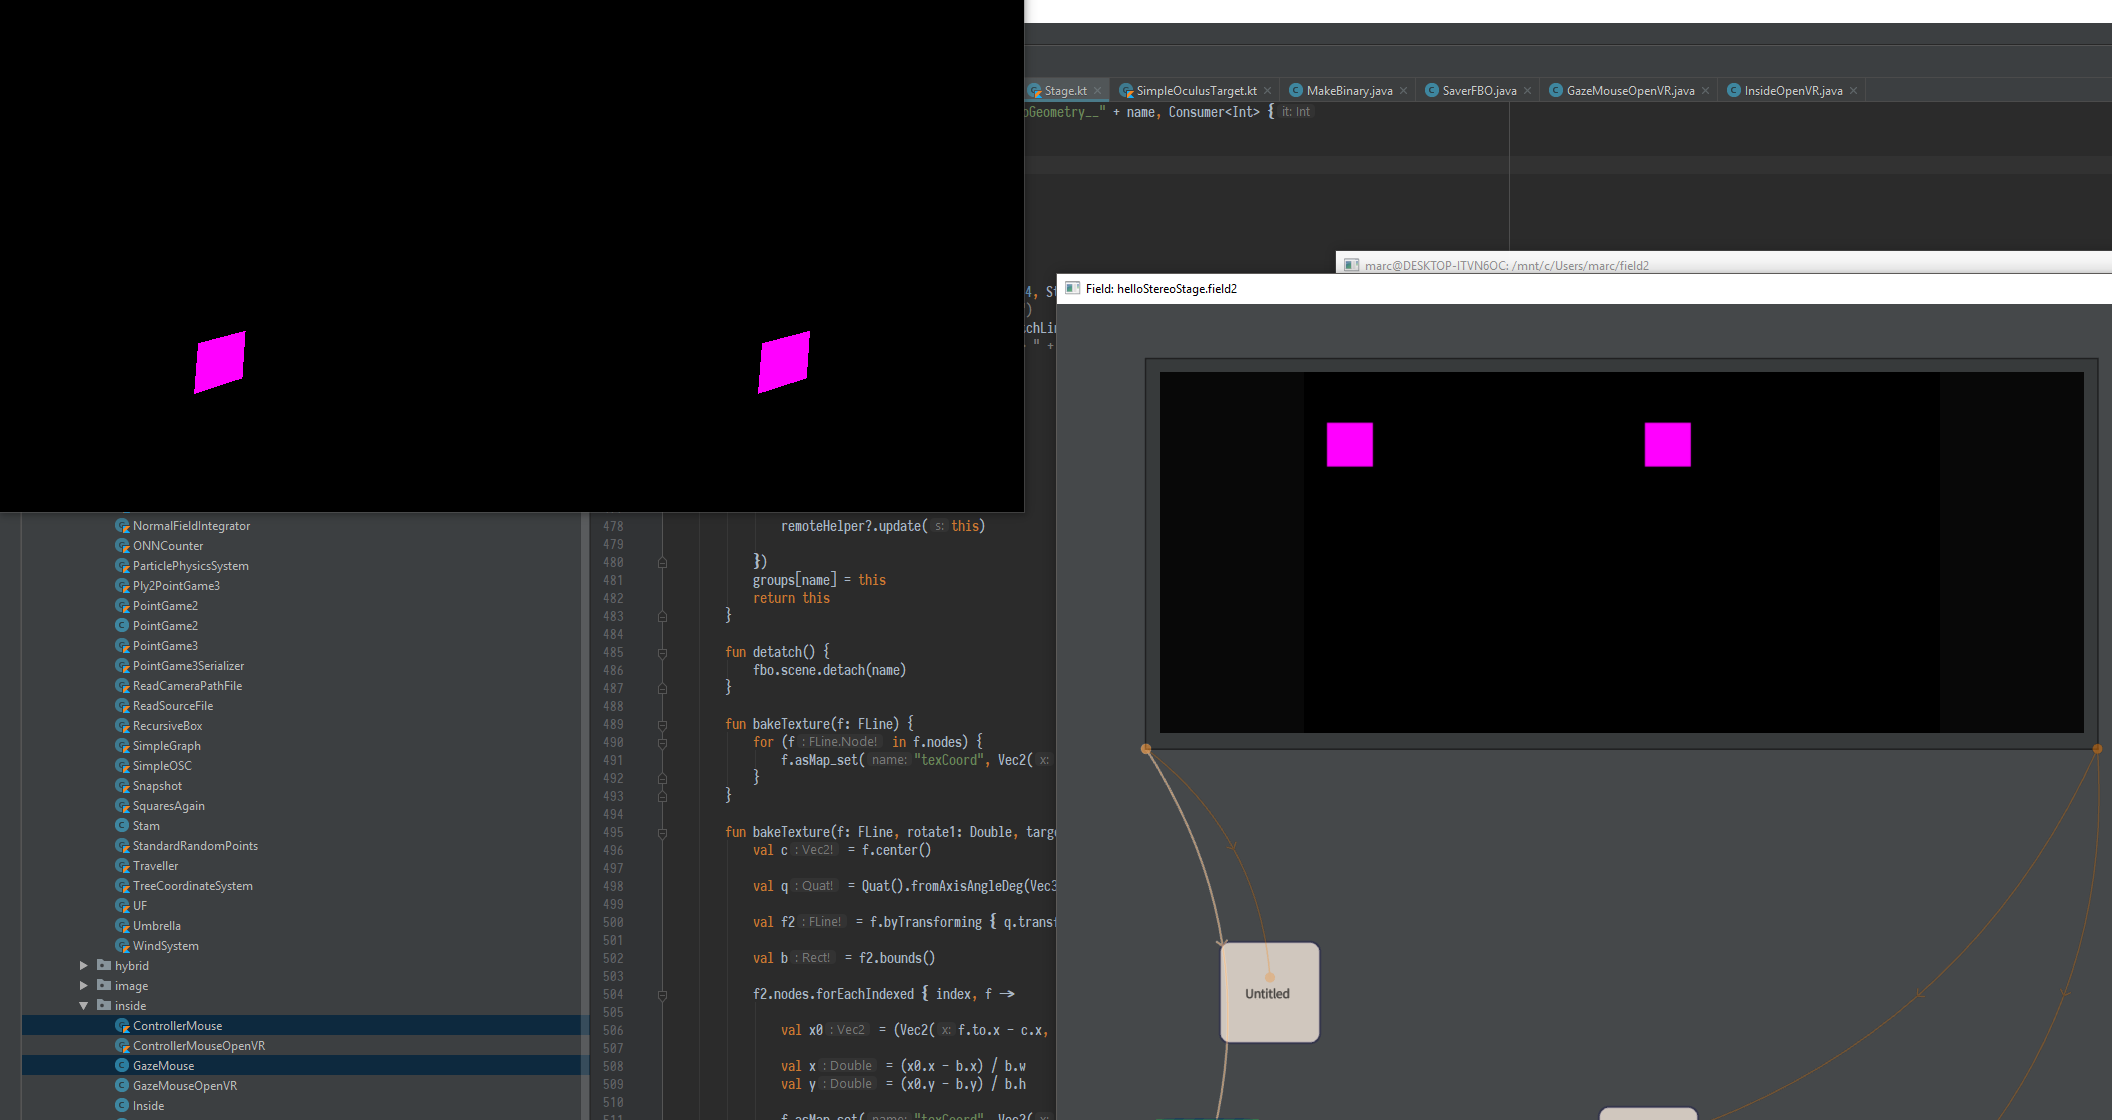Place the cursor on 'groups[name] = this' line
Viewport: 2112px width, 1120px height.
tap(819, 580)
